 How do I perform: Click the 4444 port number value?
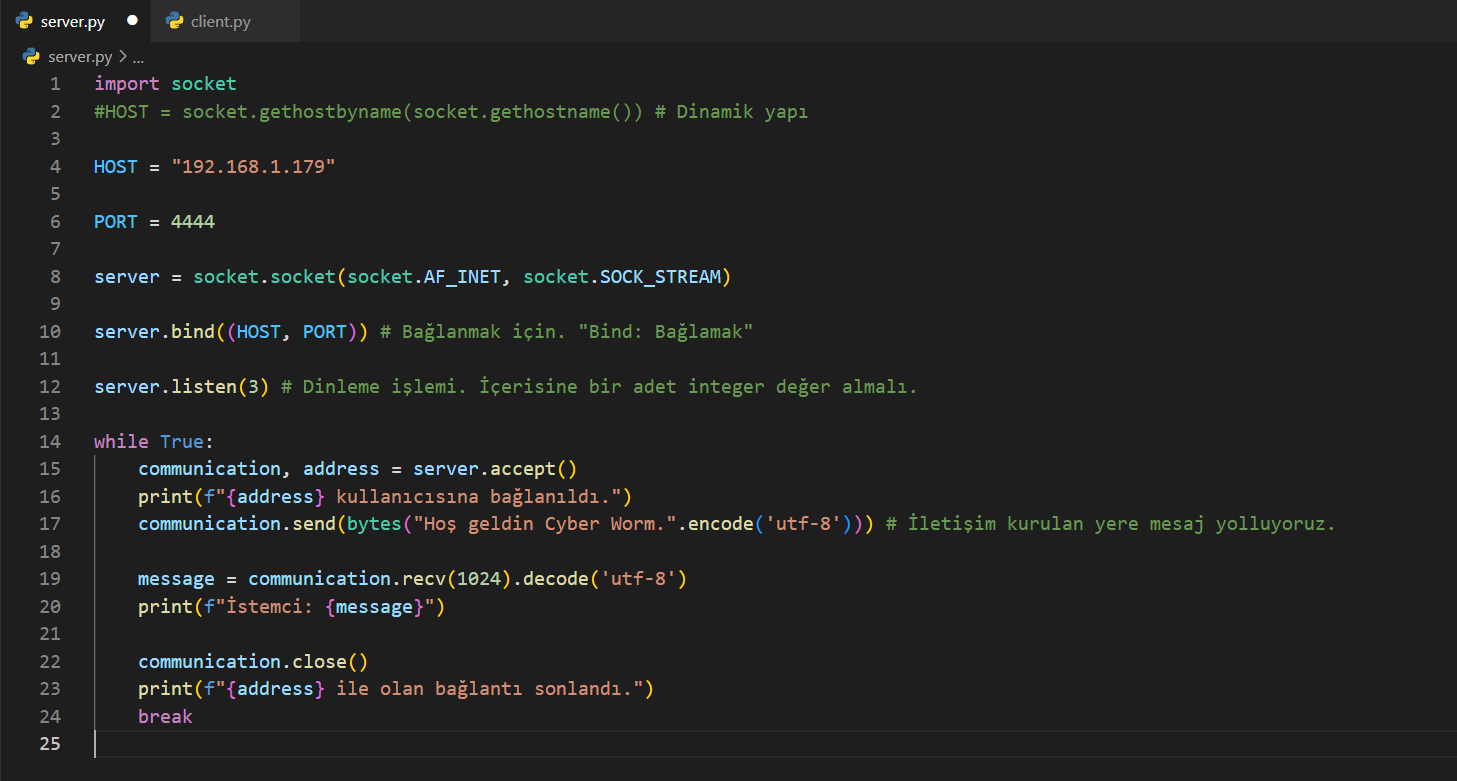point(192,221)
